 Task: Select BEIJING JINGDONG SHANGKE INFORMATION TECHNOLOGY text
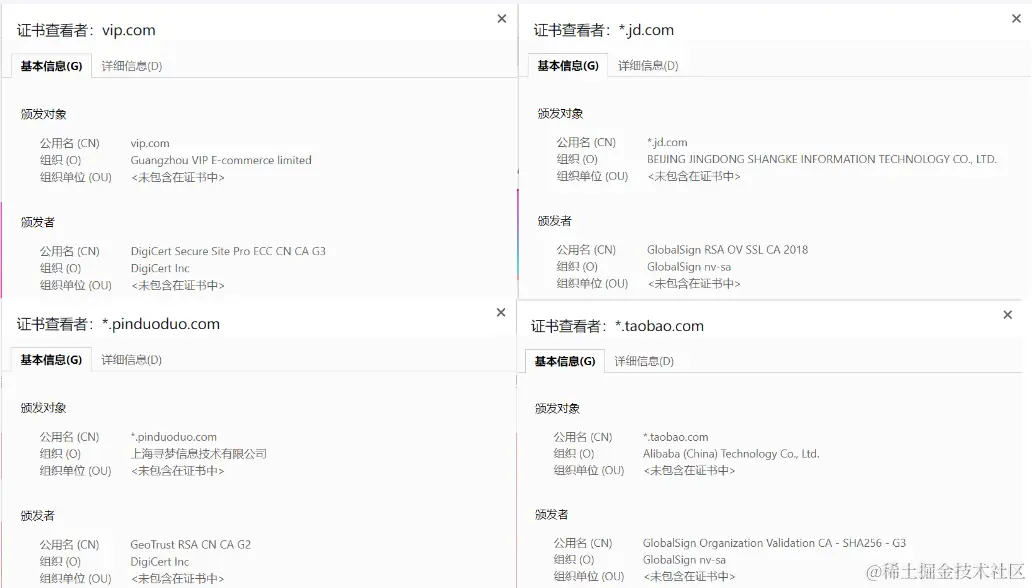click(822, 159)
